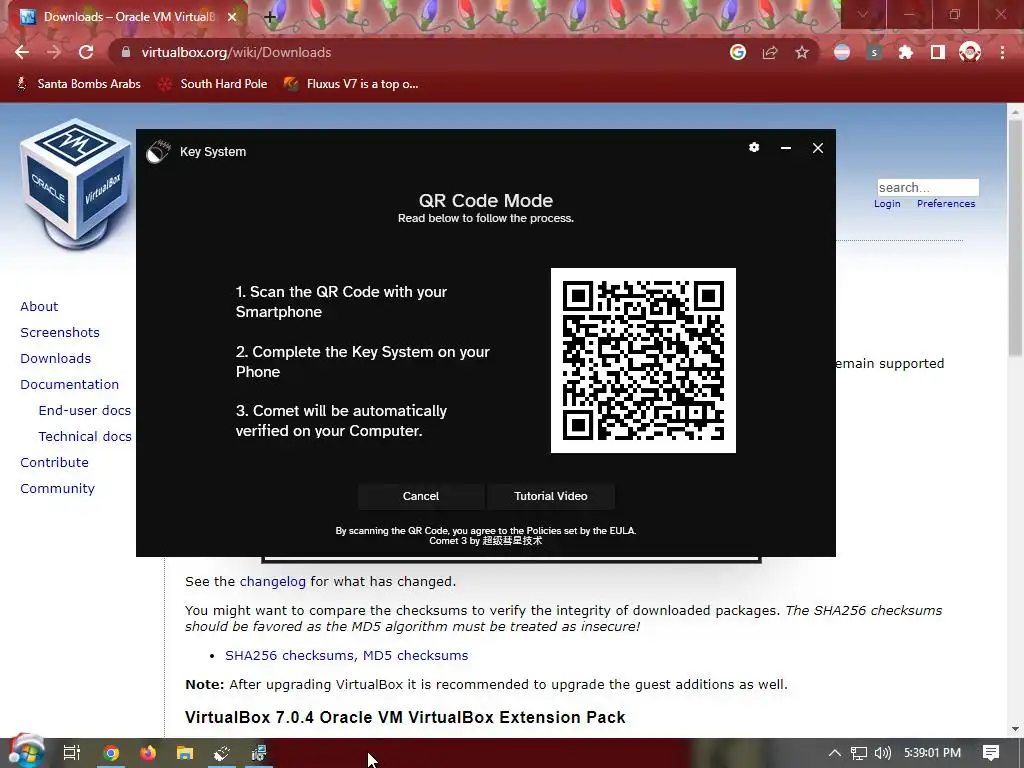Click the scrollbar down arrow
Screen dimensions: 1024x768
[1015, 729]
